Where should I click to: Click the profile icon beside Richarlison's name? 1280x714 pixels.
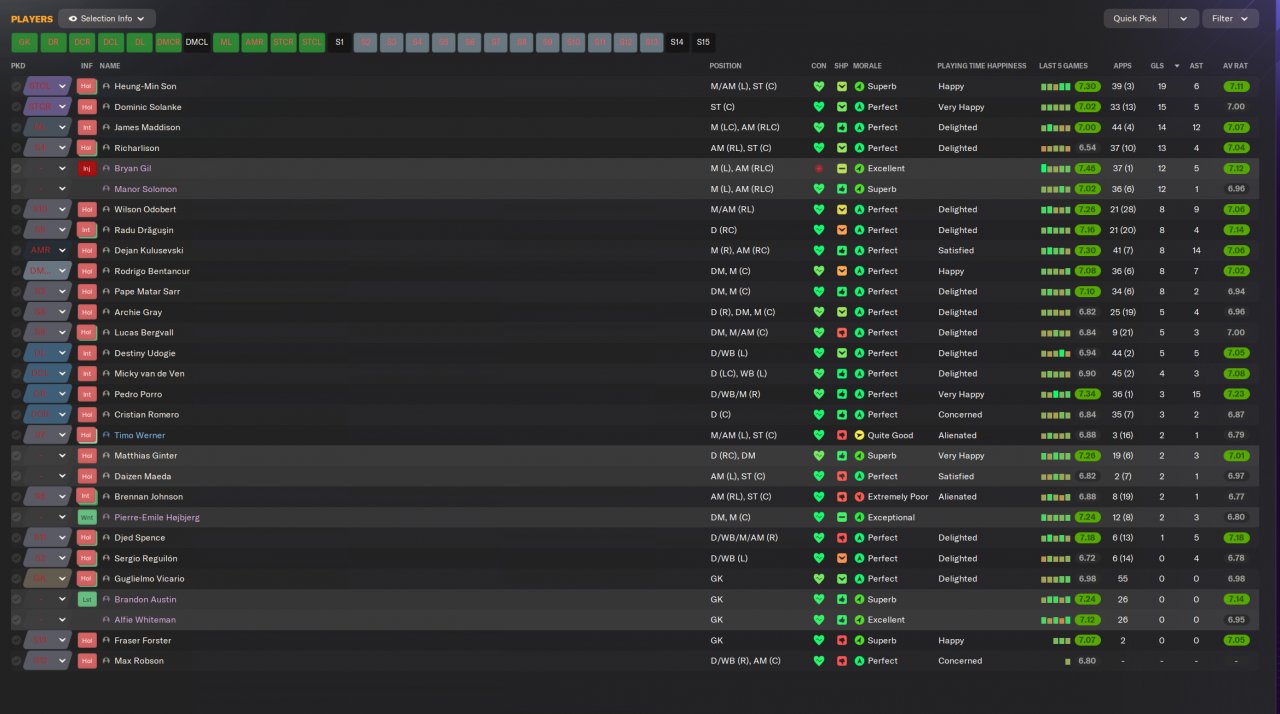(x=107, y=148)
